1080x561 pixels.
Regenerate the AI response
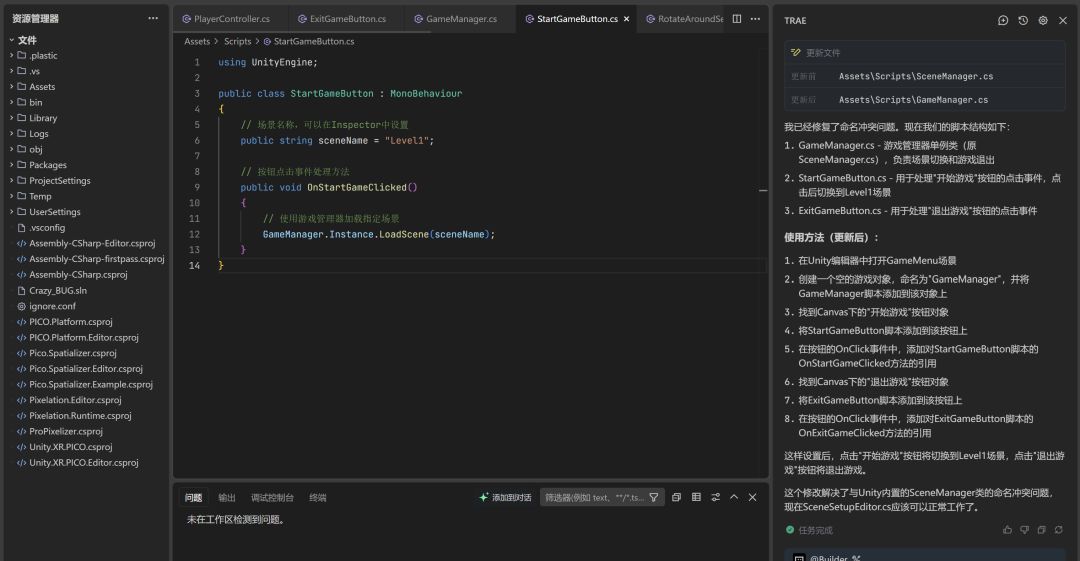tap(1058, 530)
